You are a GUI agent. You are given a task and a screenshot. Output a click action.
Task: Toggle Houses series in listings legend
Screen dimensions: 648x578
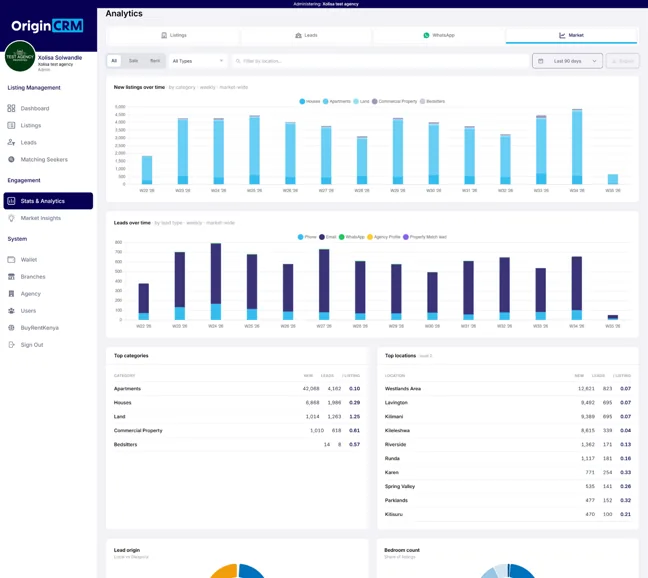pyautogui.click(x=310, y=101)
